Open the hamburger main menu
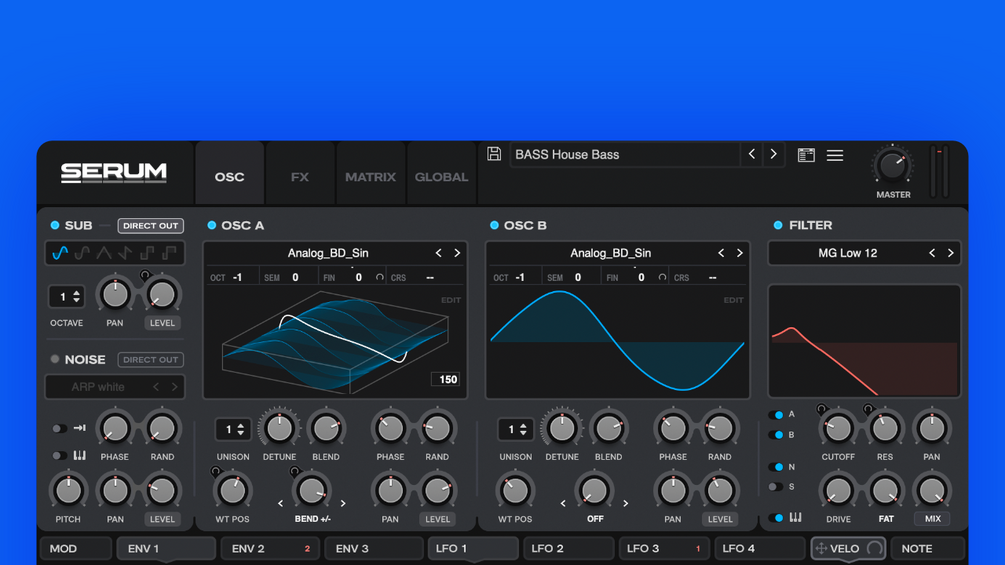This screenshot has height=565, width=1005. (835, 155)
